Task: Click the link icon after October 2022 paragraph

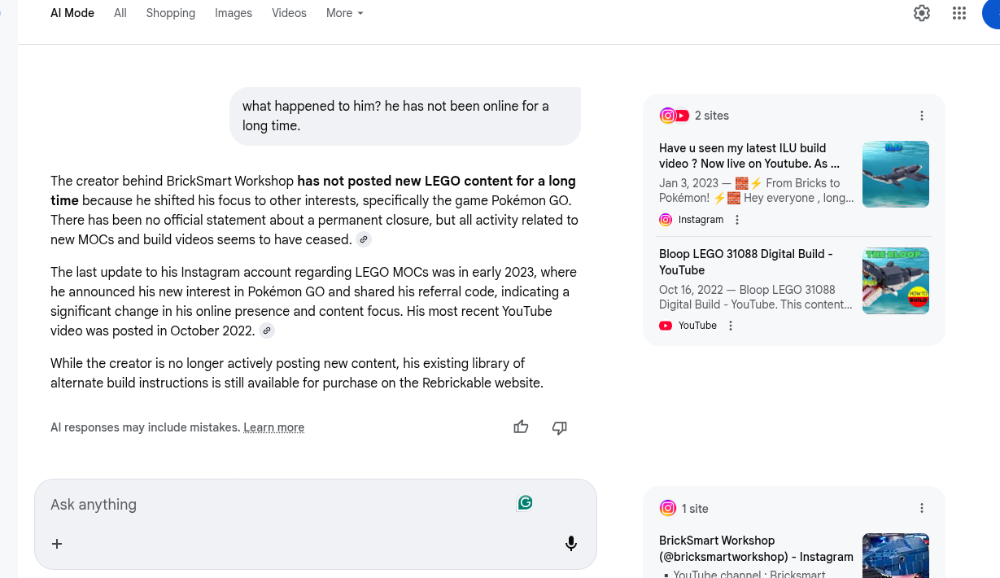Action: click(x=267, y=331)
